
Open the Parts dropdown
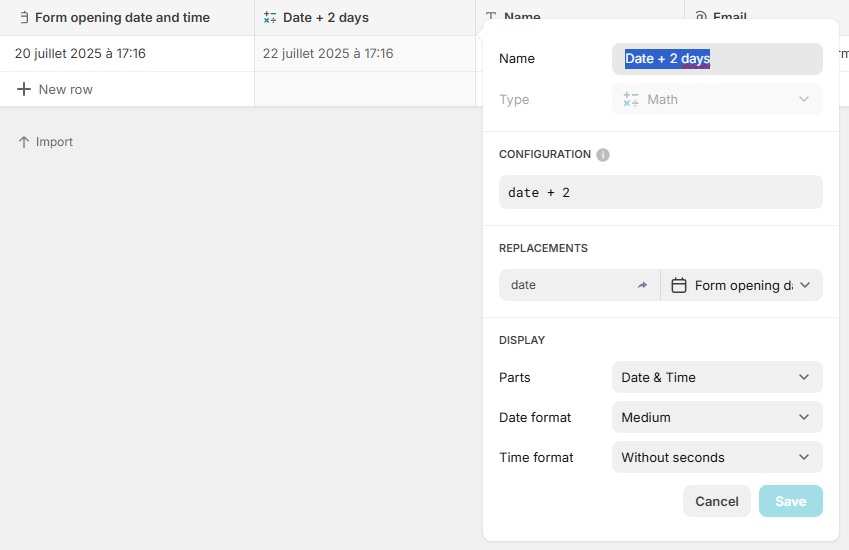[x=717, y=377]
